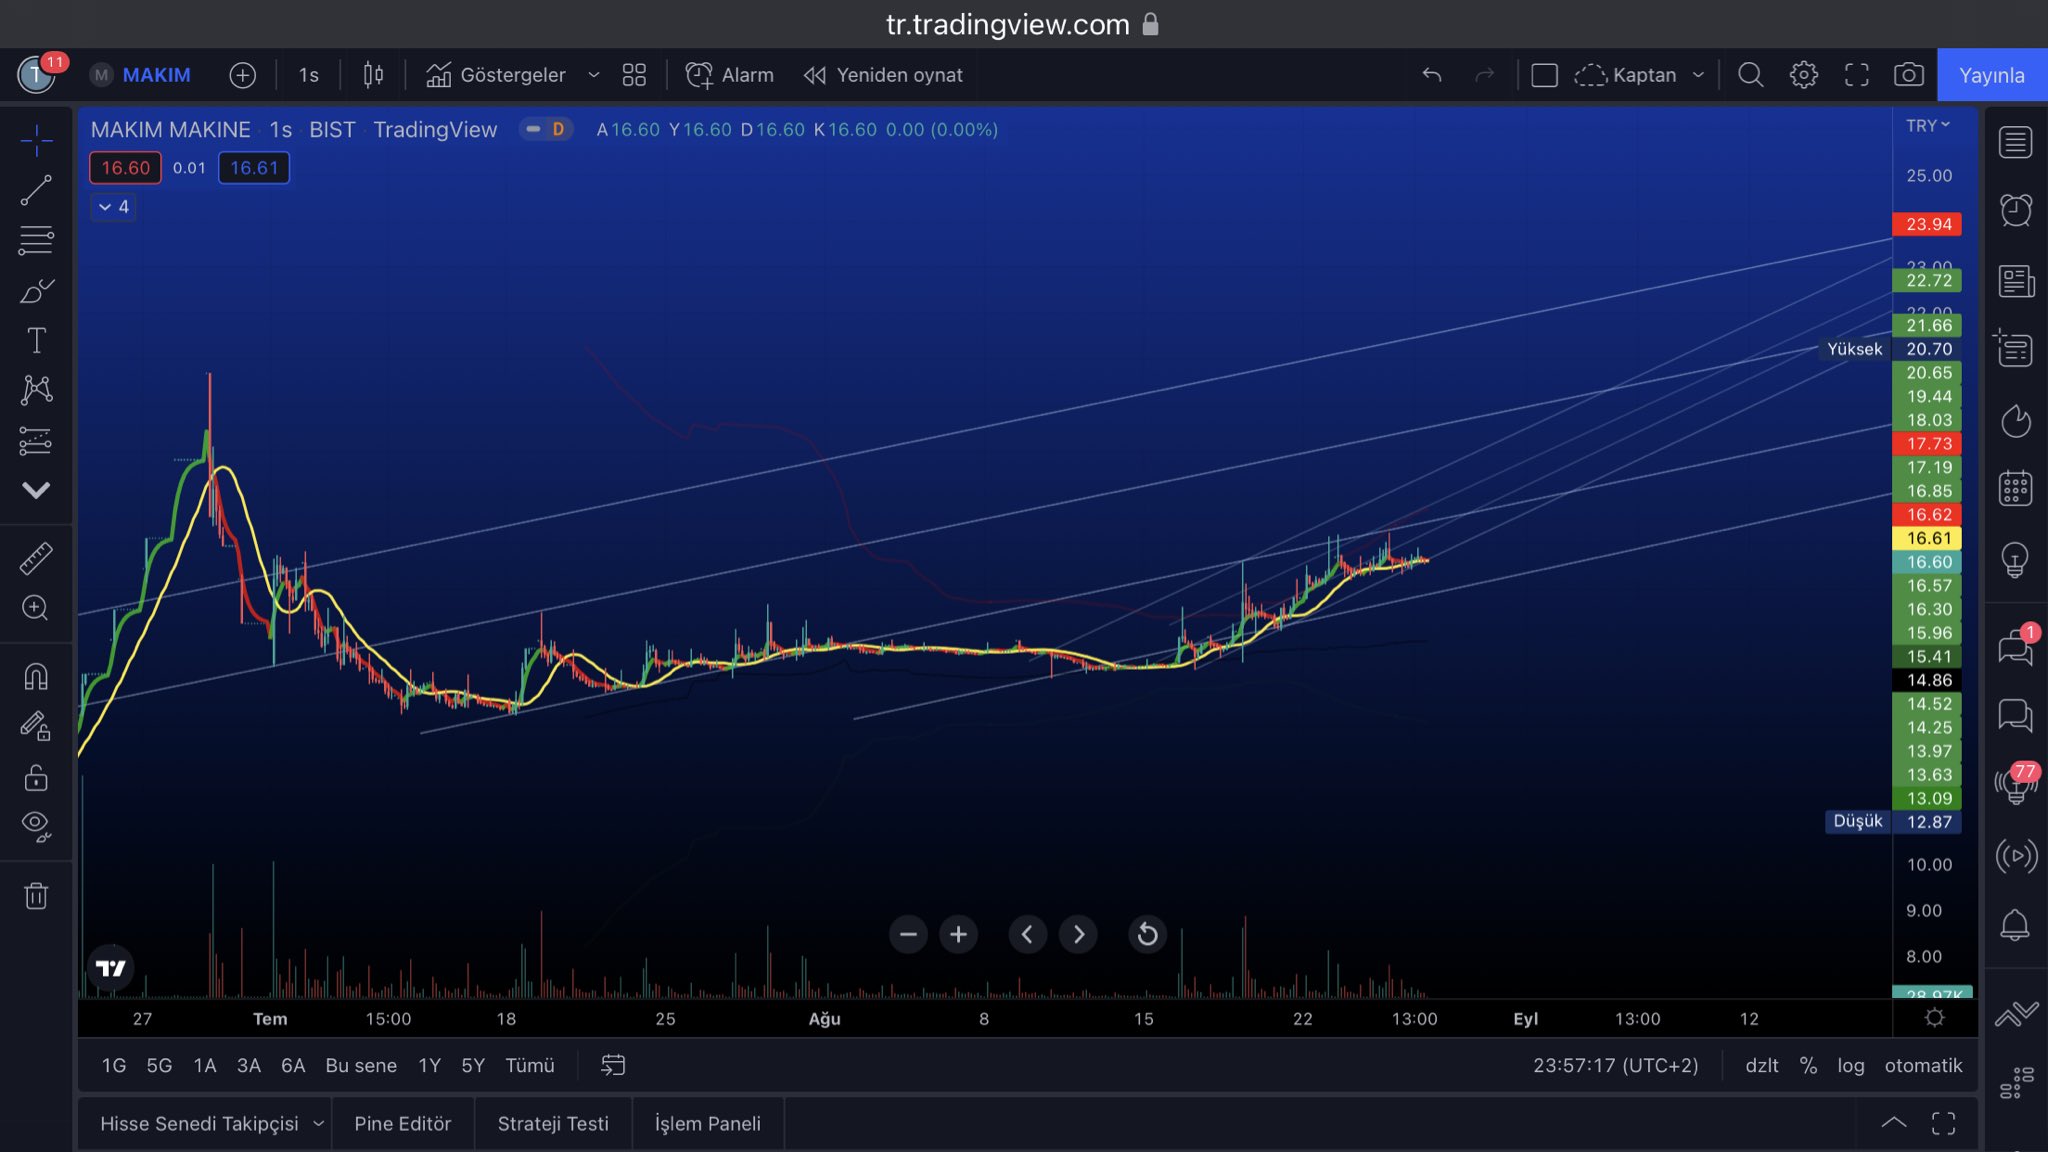Expand more drawing tools with the chevron

click(x=36, y=490)
